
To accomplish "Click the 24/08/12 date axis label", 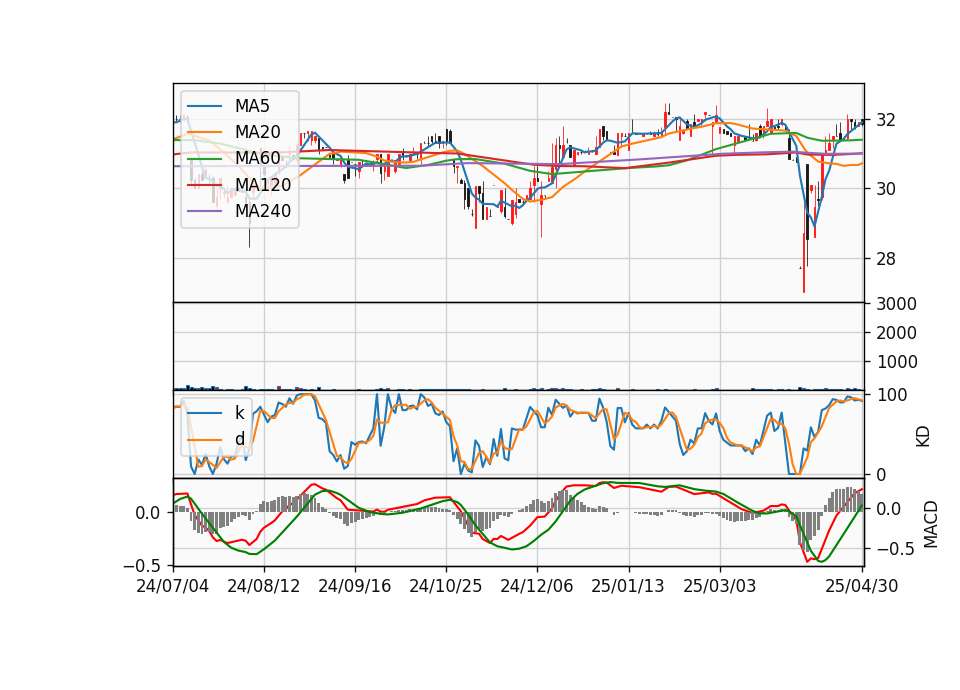I will (264, 586).
